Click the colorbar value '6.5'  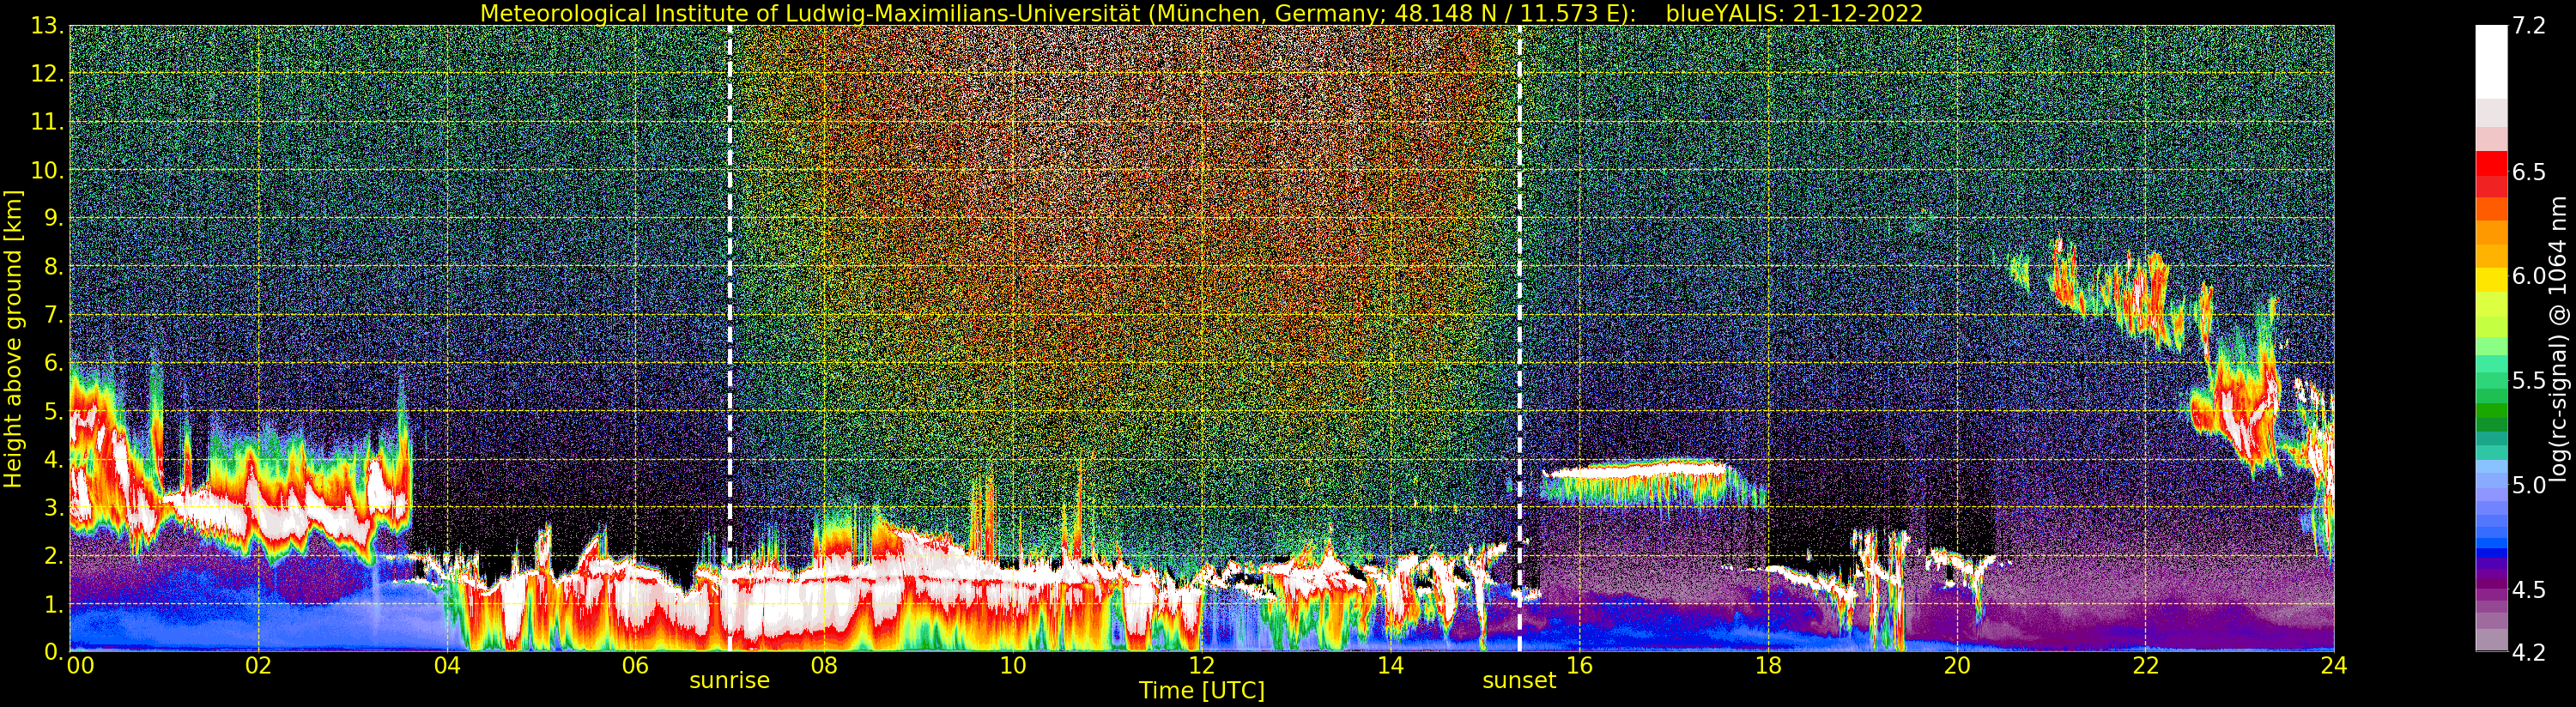(2528, 172)
